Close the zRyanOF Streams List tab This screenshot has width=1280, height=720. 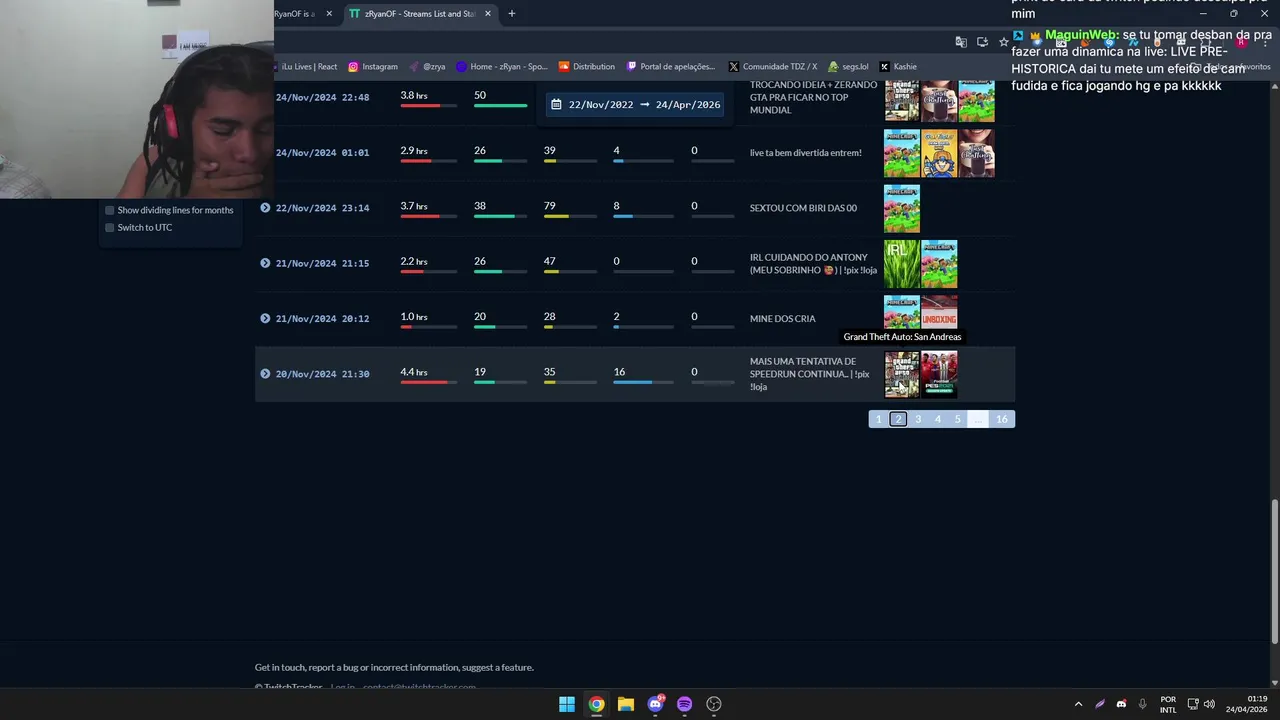488,14
